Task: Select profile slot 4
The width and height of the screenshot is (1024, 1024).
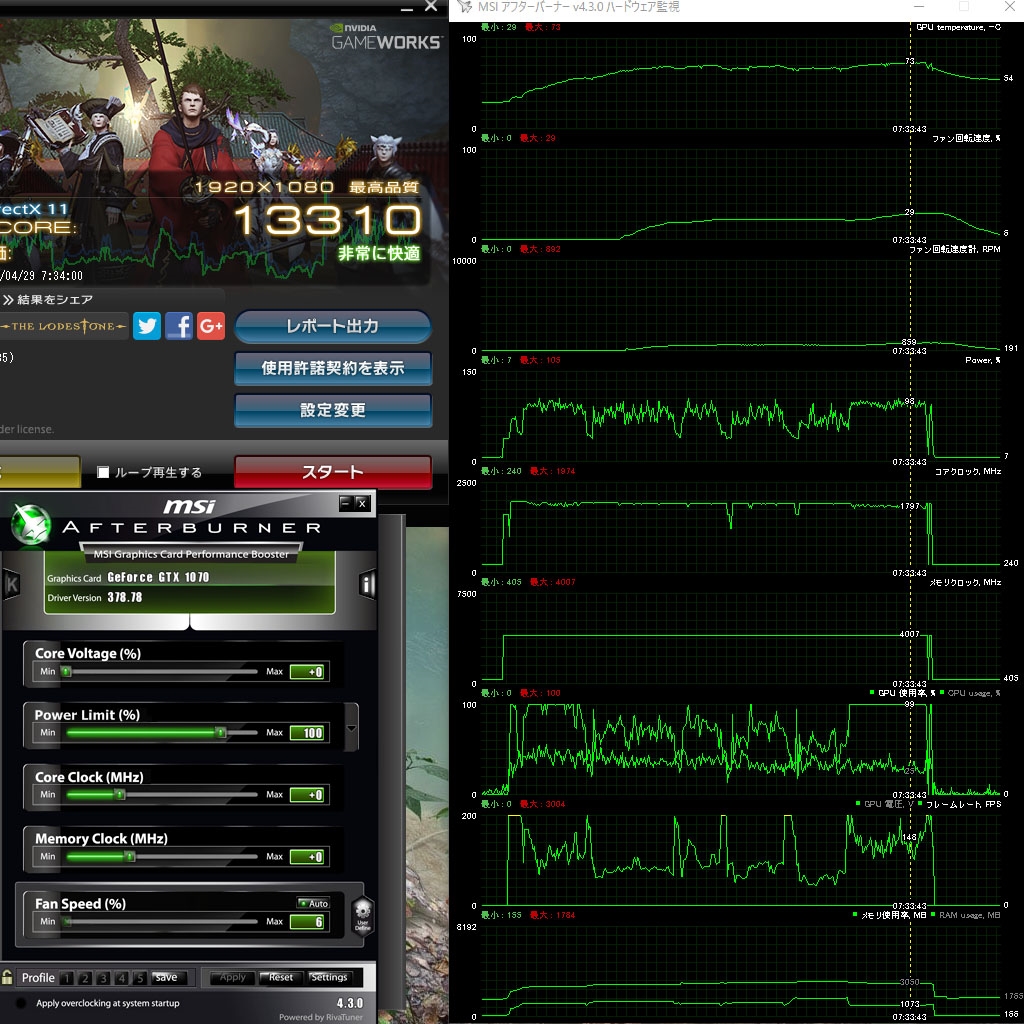Action: pos(121,978)
